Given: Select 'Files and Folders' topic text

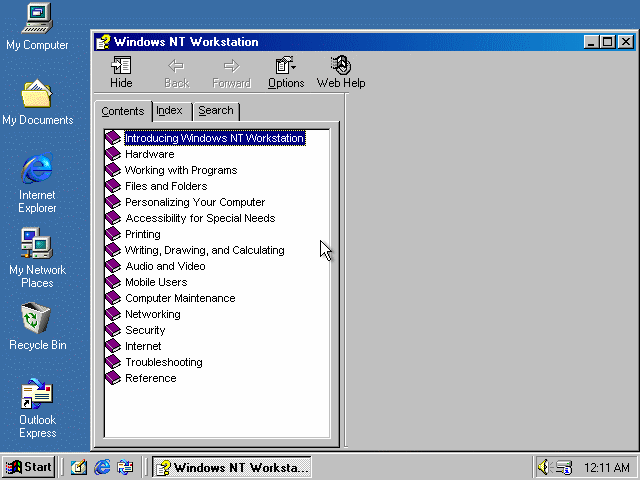Looking at the screenshot, I should pos(166,186).
